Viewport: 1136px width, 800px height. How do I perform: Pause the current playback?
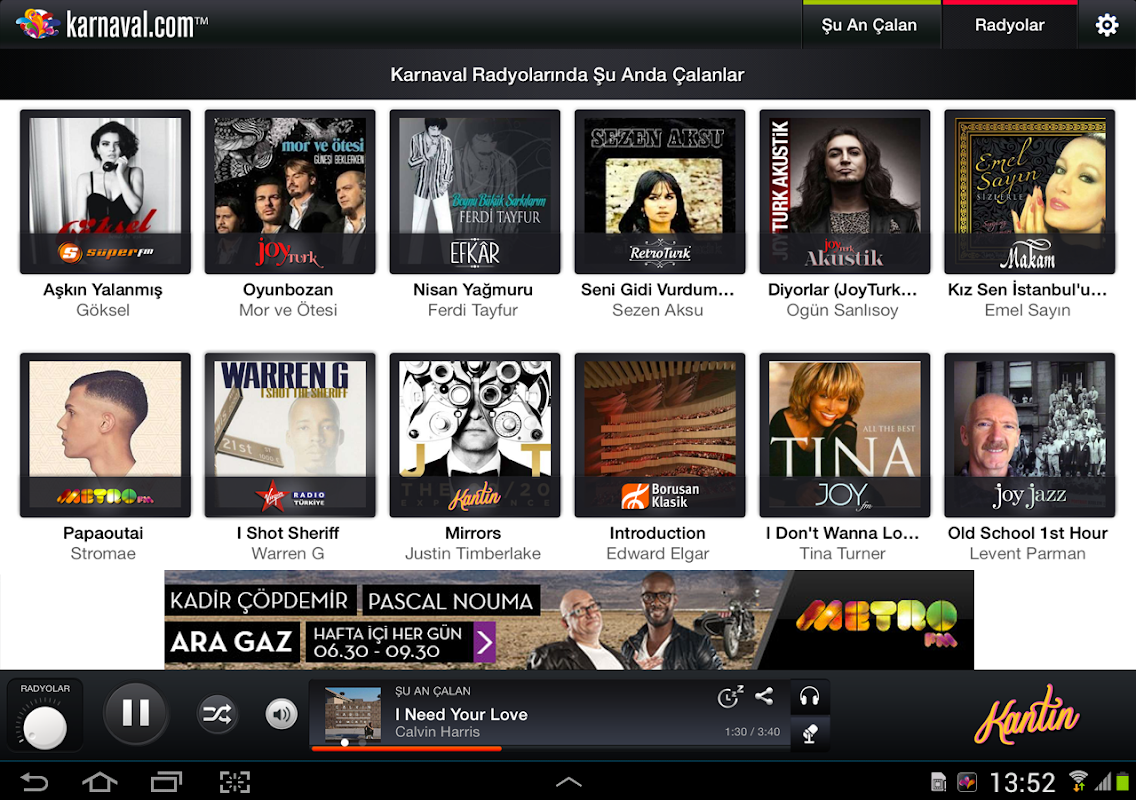135,713
